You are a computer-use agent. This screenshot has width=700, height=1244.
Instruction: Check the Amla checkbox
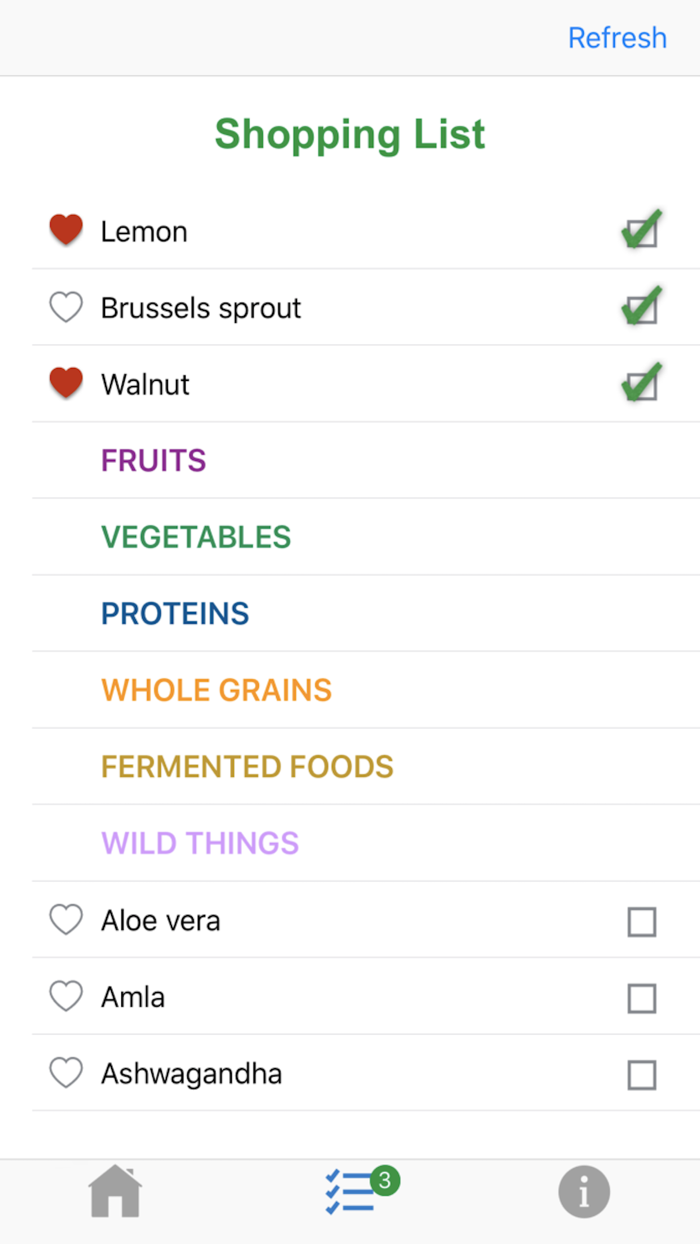coord(642,997)
